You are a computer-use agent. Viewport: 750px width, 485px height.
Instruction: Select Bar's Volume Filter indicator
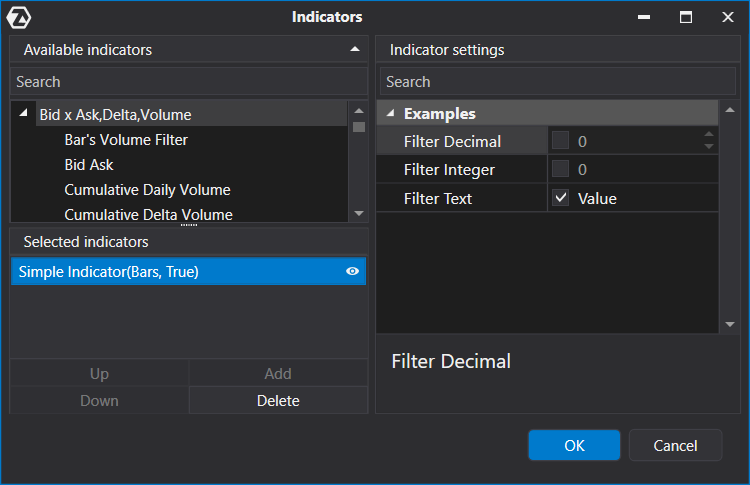pos(126,140)
